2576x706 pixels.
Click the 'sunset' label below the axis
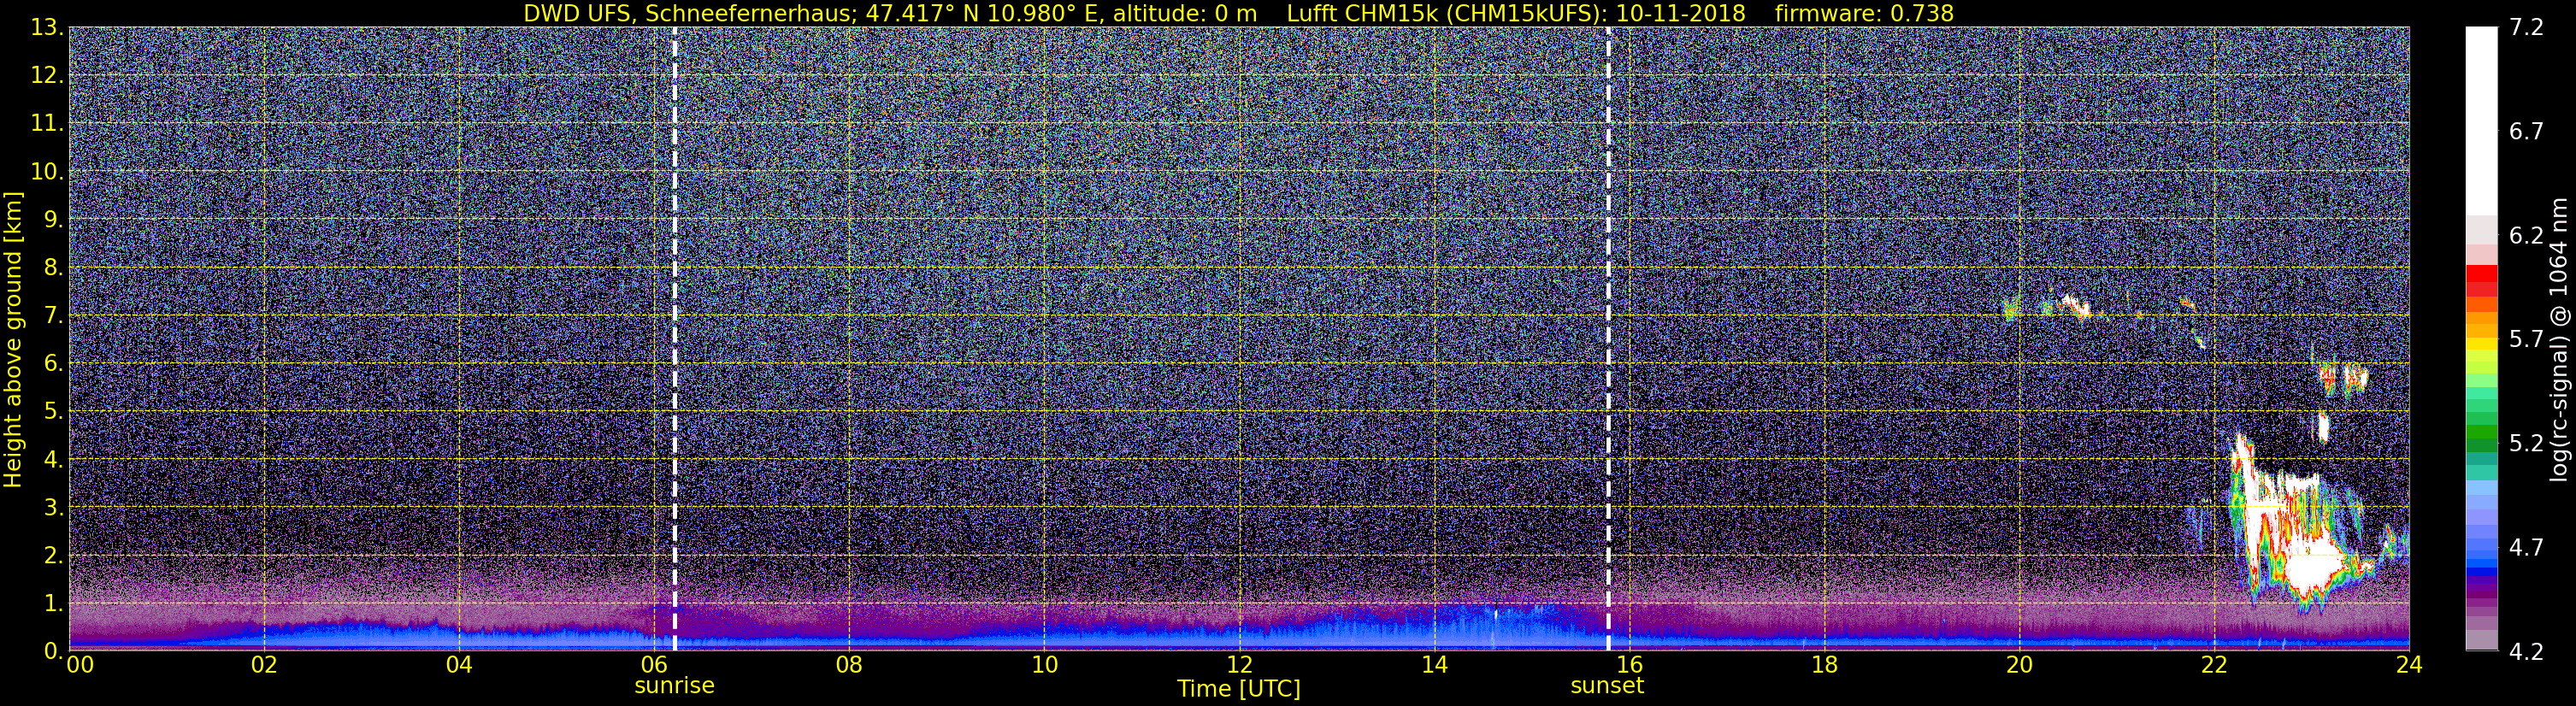(1607, 686)
